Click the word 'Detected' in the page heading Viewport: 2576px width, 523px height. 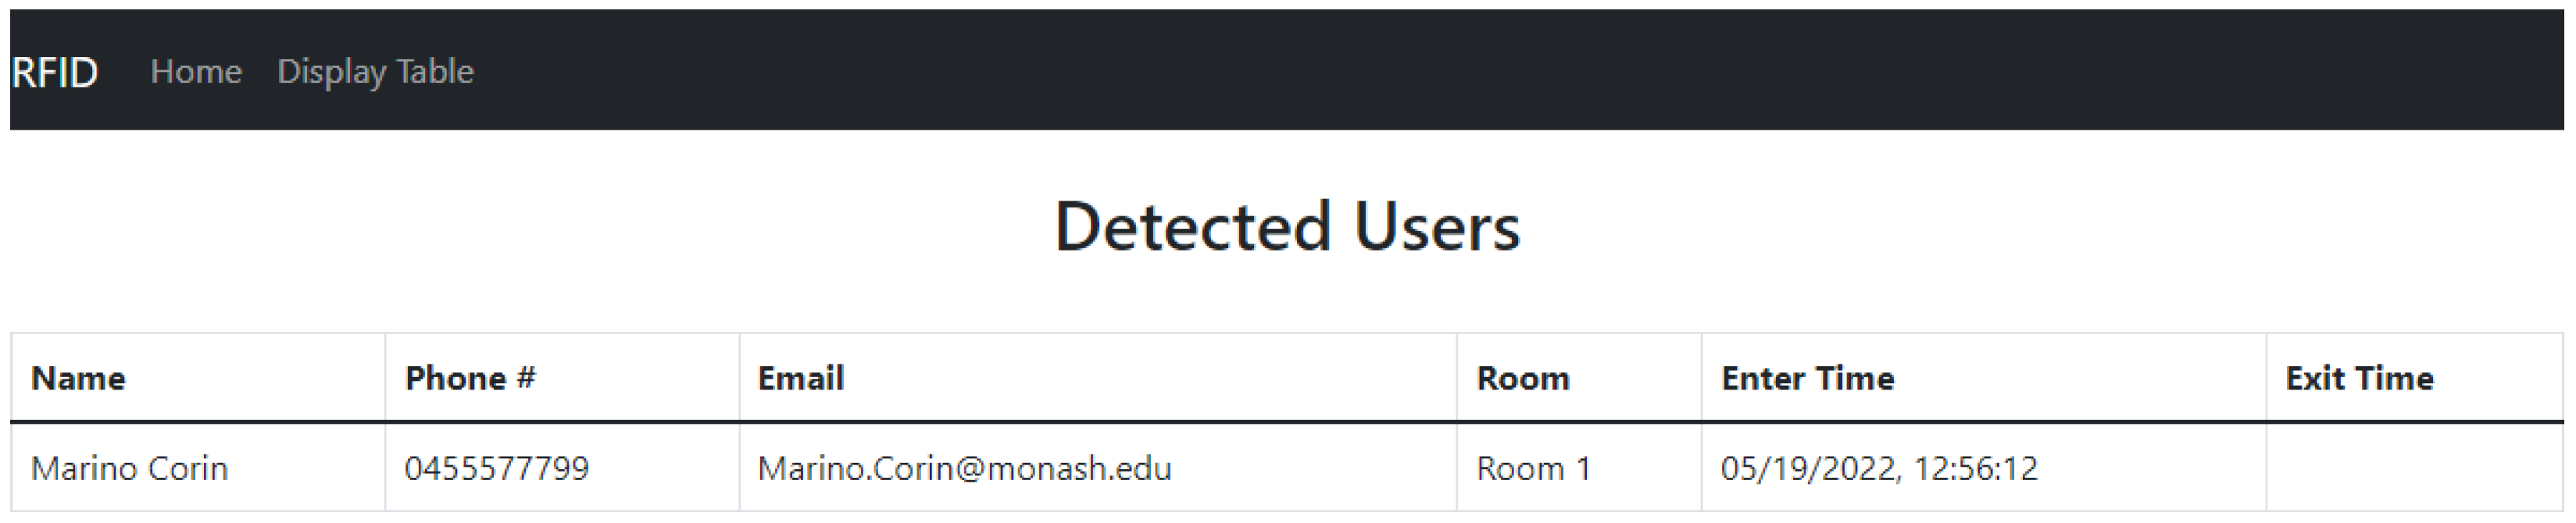coord(1192,227)
